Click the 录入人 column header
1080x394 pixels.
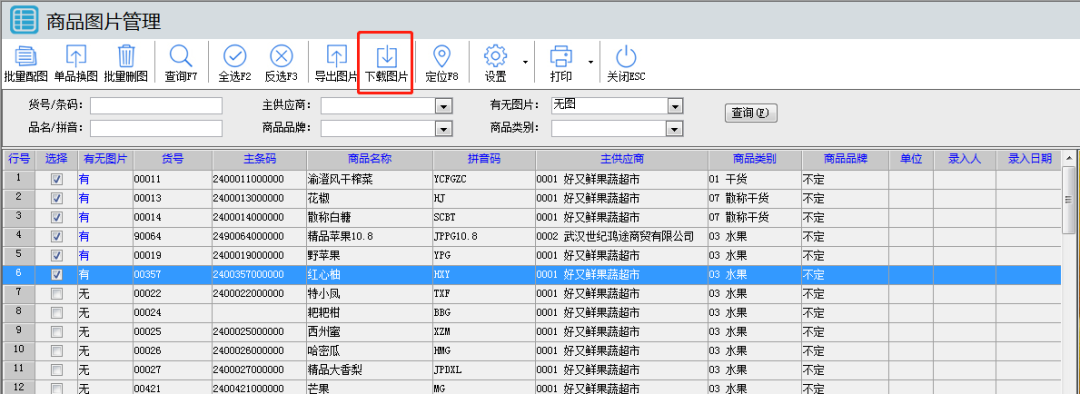click(965, 159)
